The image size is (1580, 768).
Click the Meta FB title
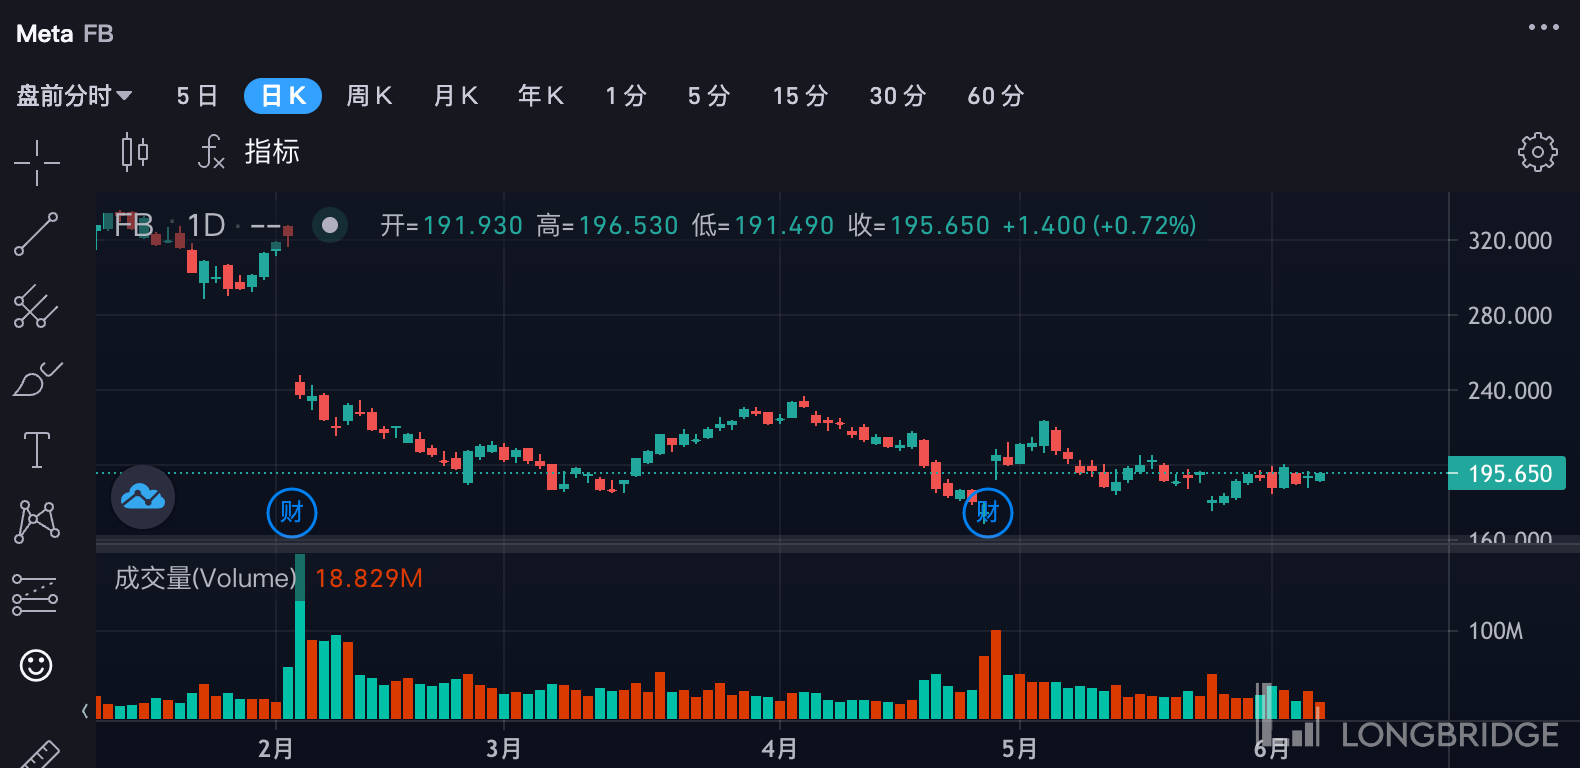click(x=65, y=34)
